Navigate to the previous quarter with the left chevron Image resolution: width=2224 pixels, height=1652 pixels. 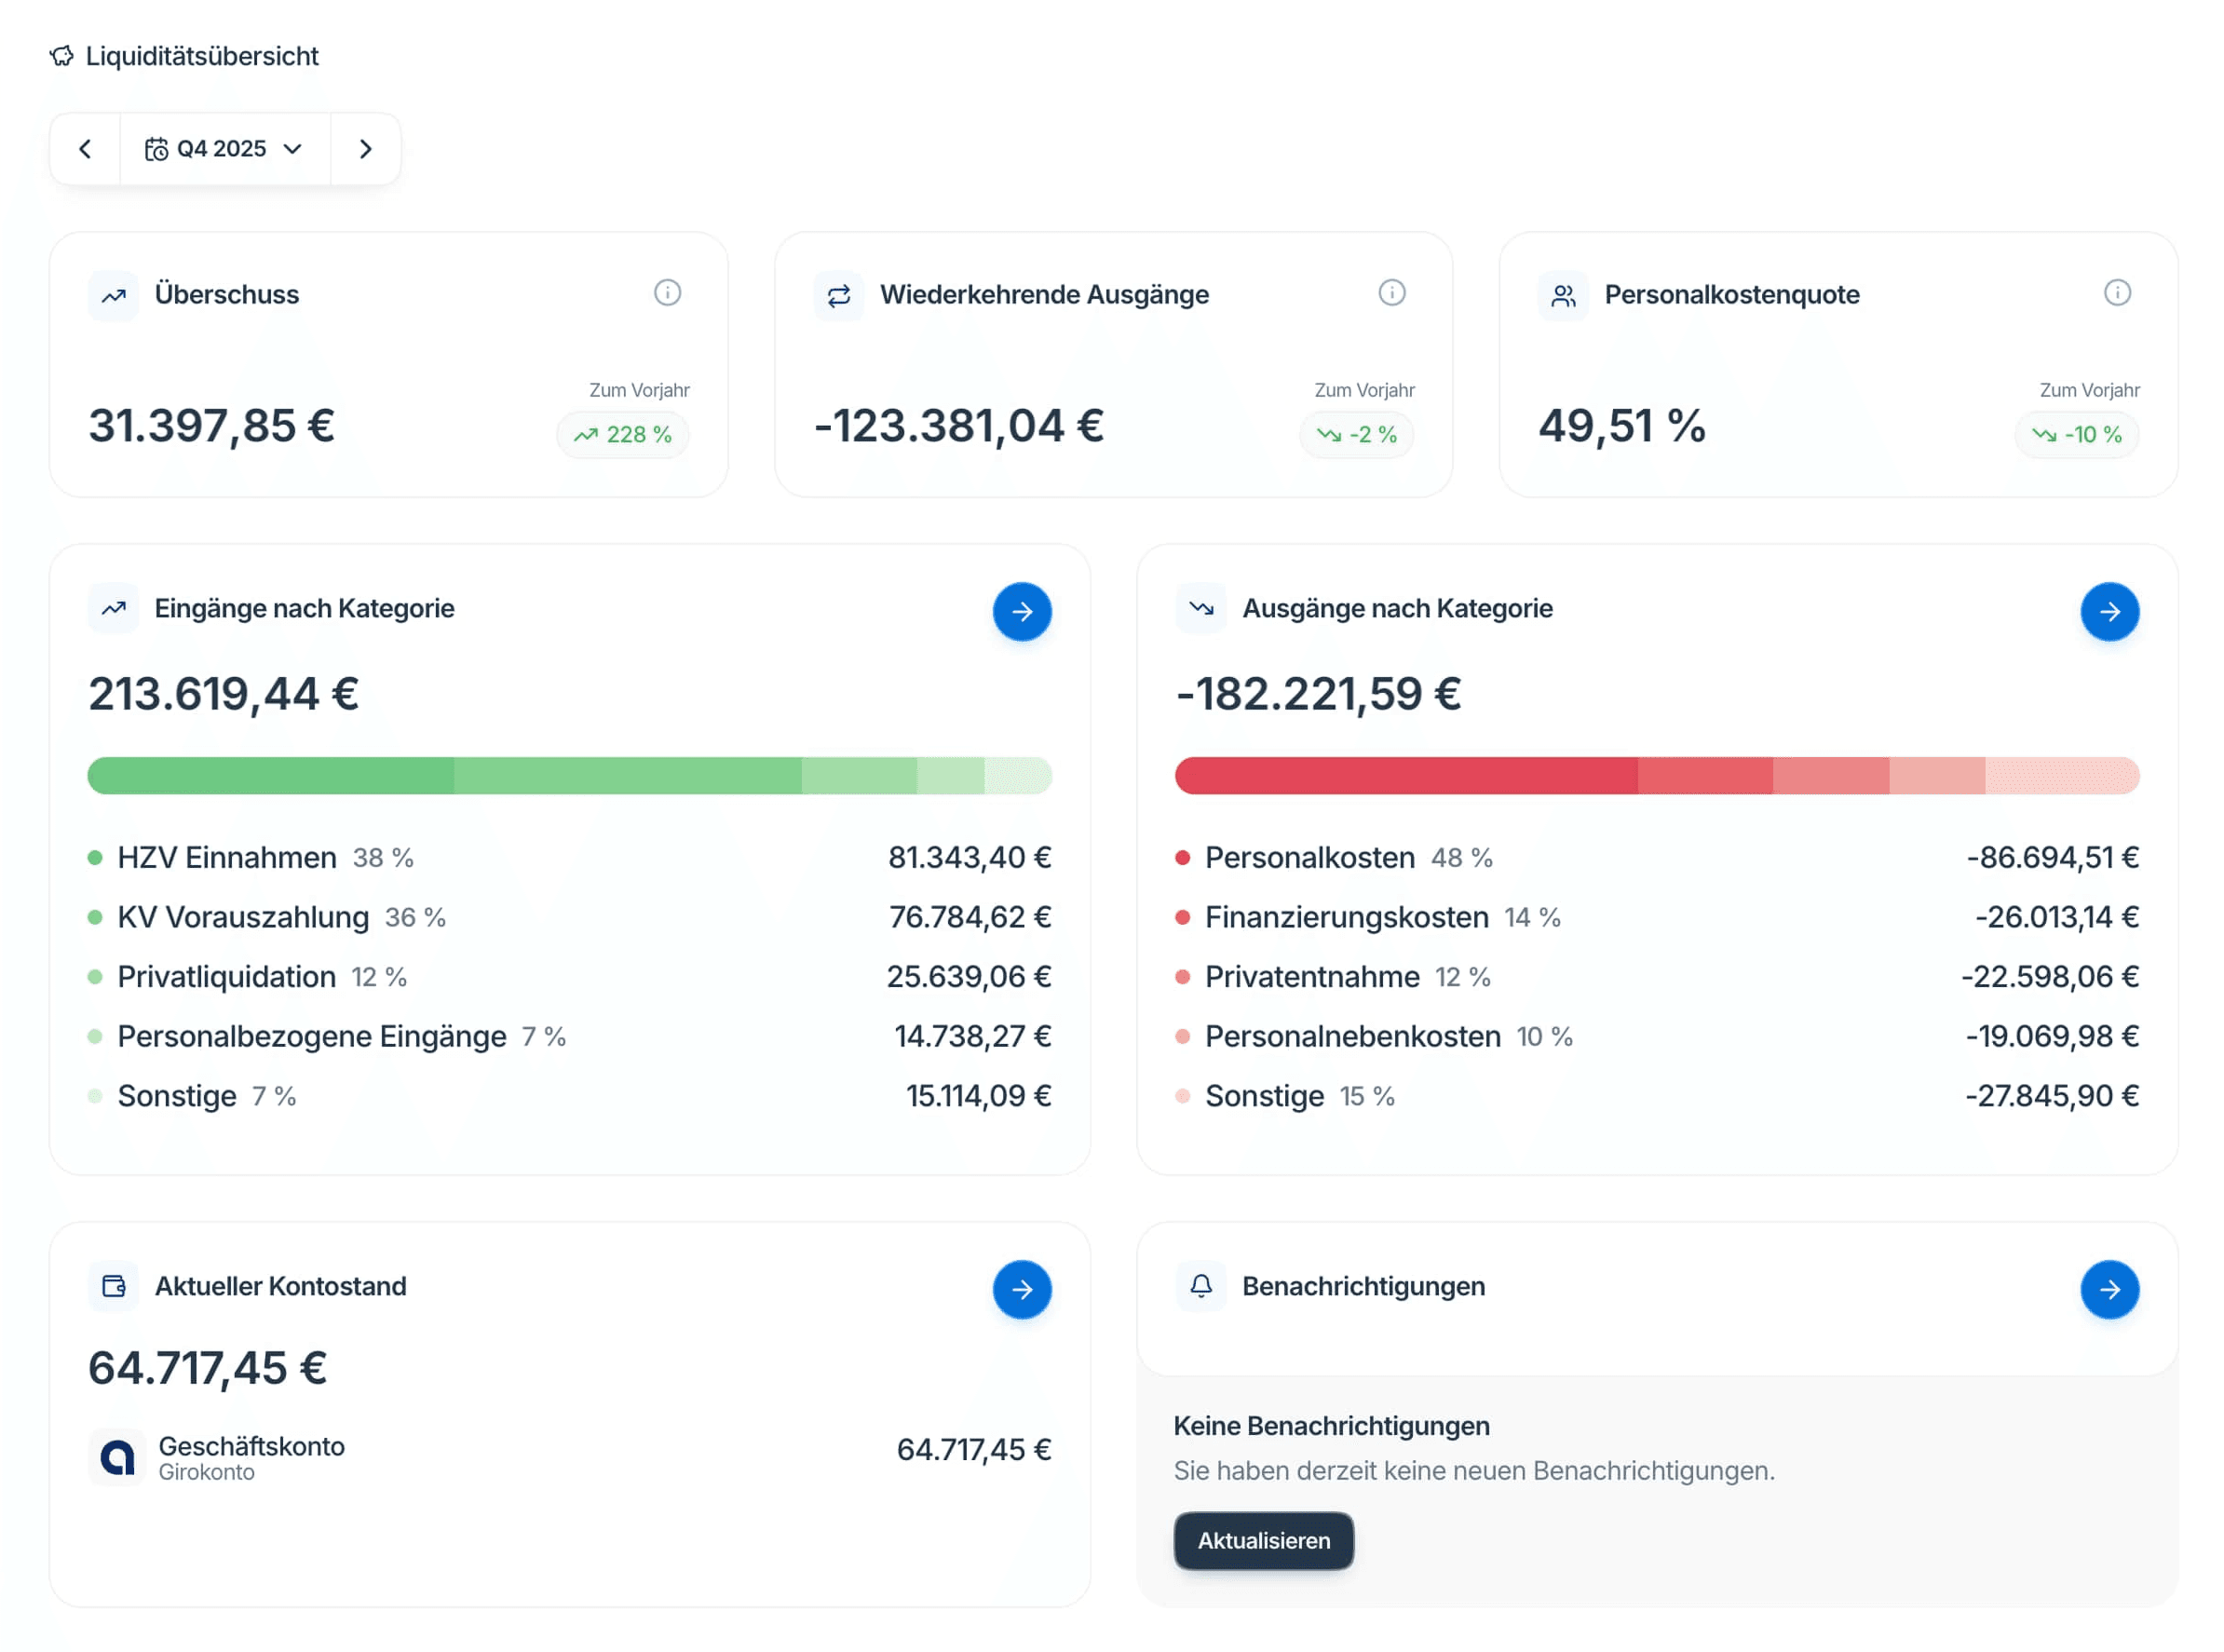(x=86, y=148)
